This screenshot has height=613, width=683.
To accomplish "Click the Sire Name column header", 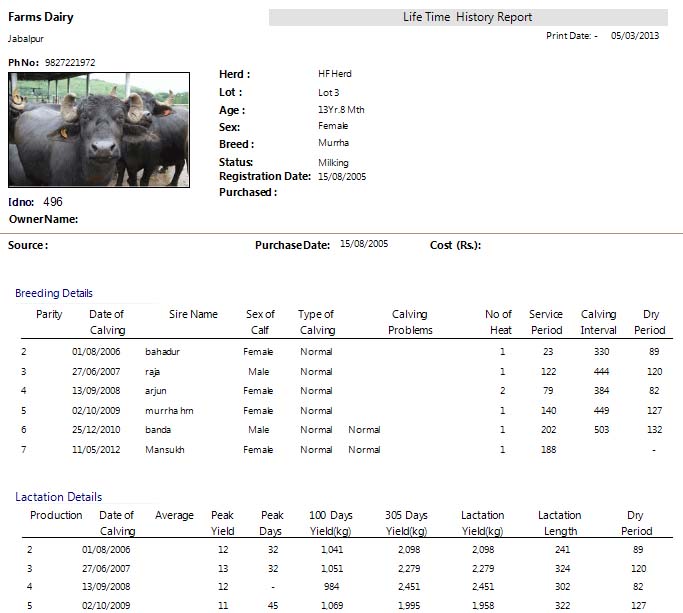I will coord(193,314).
